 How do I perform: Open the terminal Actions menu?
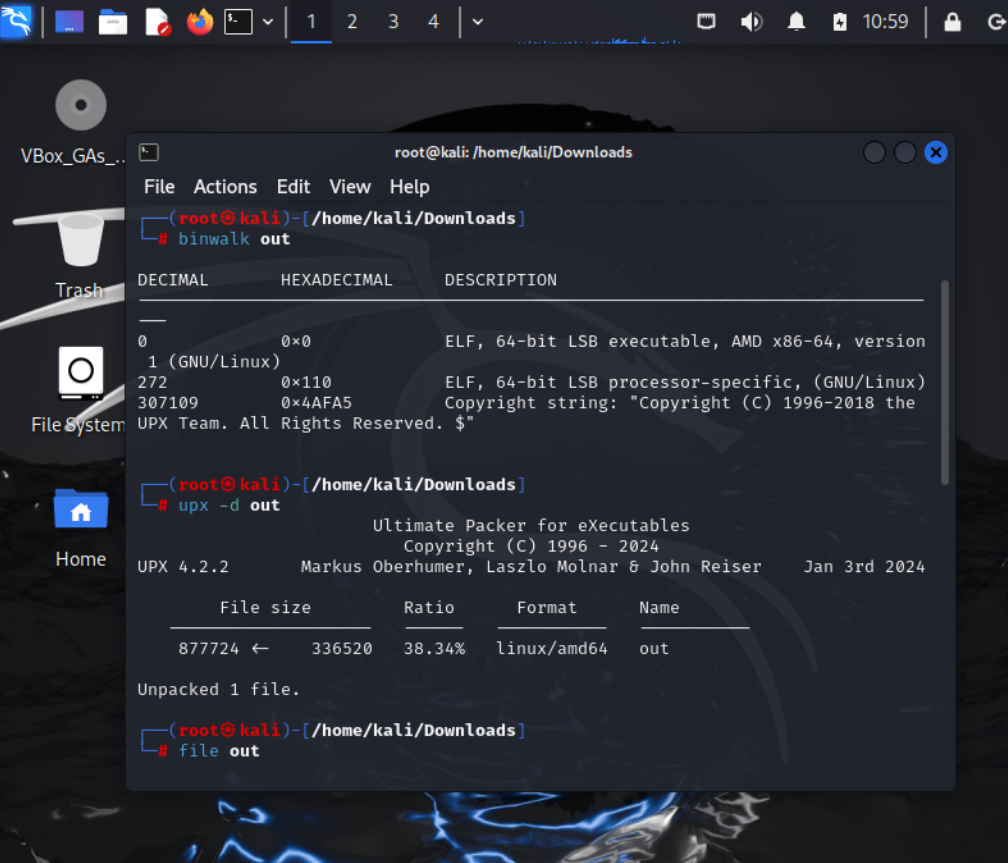[225, 187]
